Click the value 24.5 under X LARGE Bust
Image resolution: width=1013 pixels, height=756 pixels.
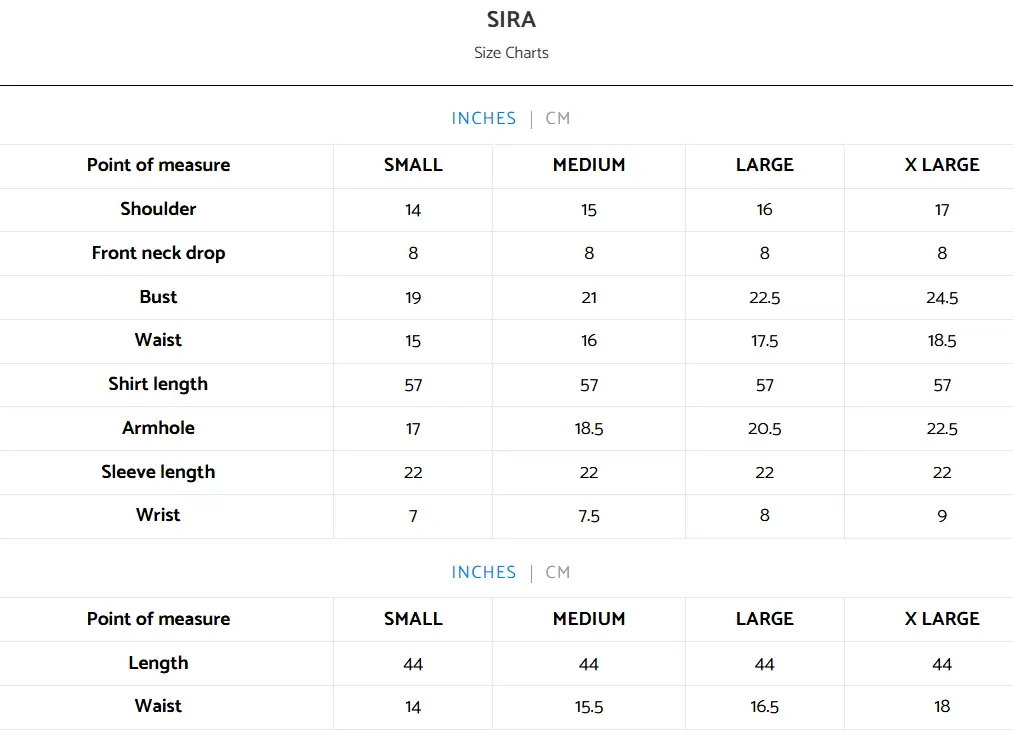pyautogui.click(x=941, y=297)
